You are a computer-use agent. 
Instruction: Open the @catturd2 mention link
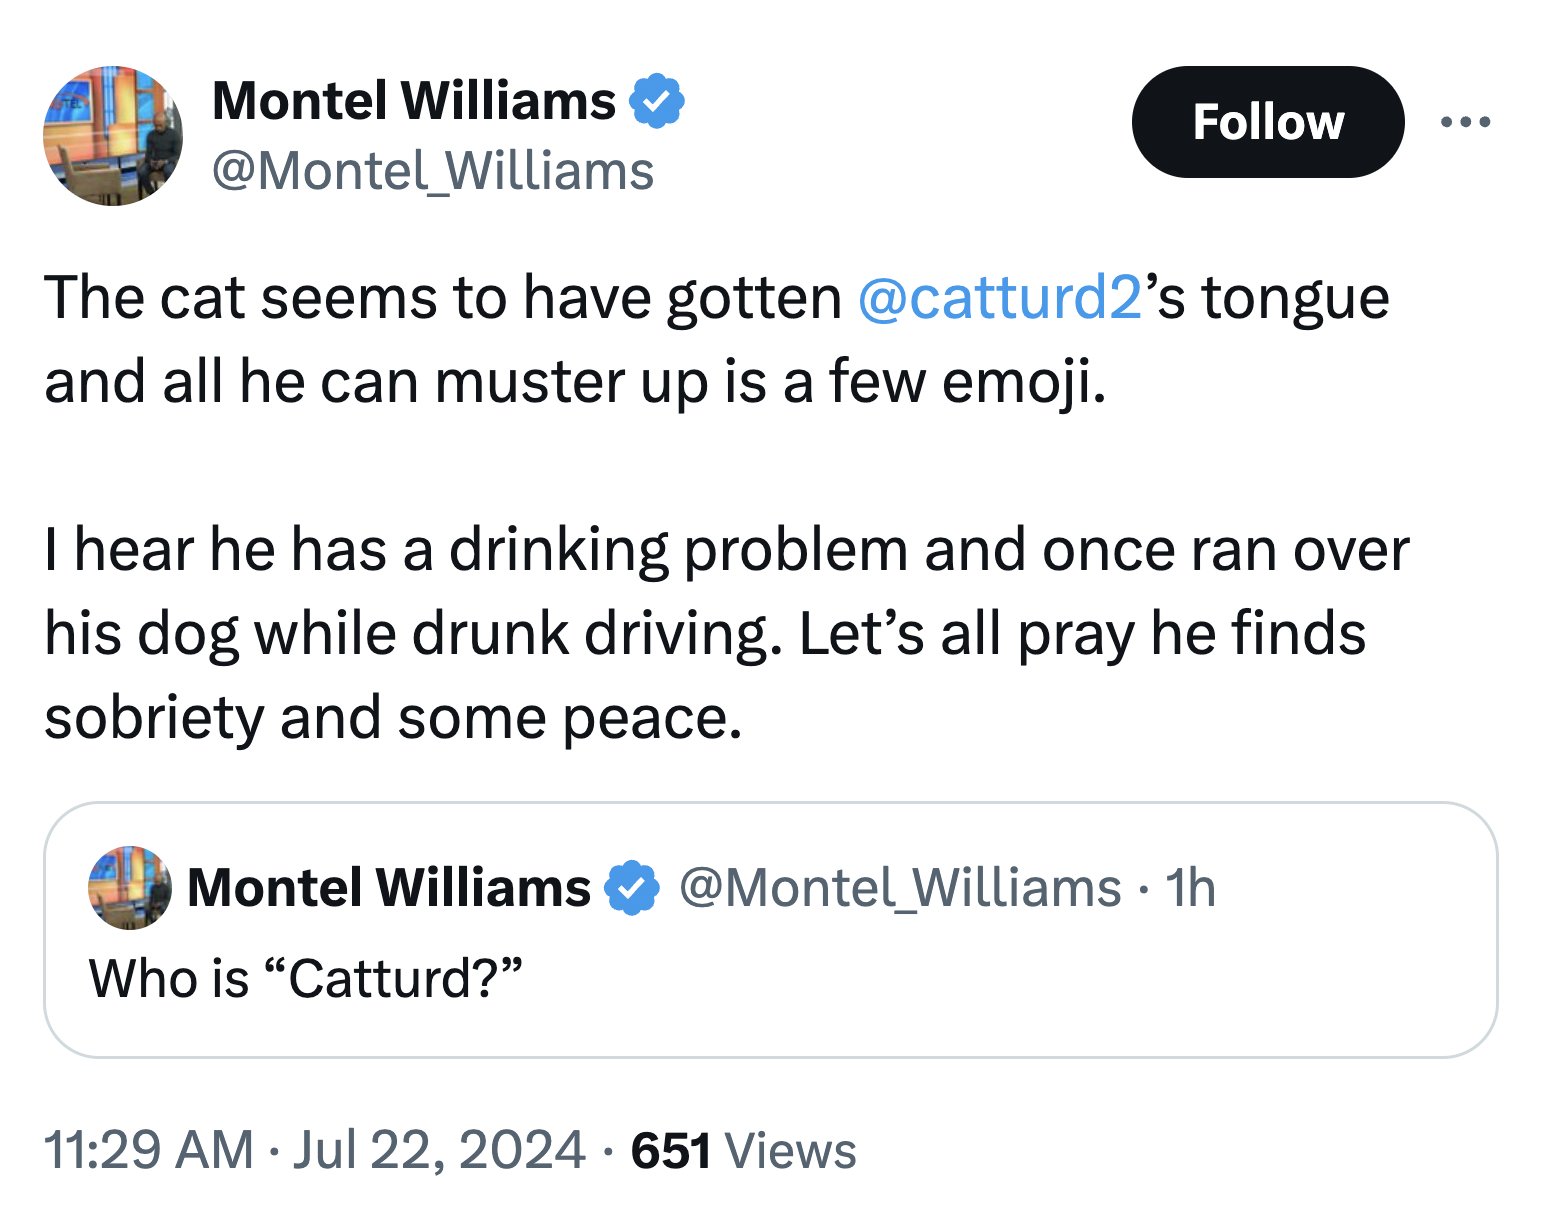tap(999, 298)
